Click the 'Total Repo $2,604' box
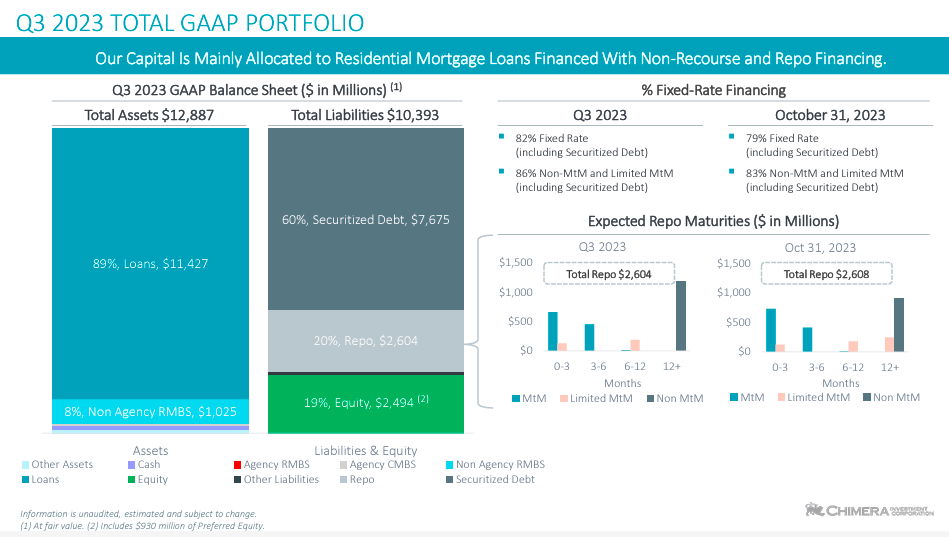 click(x=609, y=274)
